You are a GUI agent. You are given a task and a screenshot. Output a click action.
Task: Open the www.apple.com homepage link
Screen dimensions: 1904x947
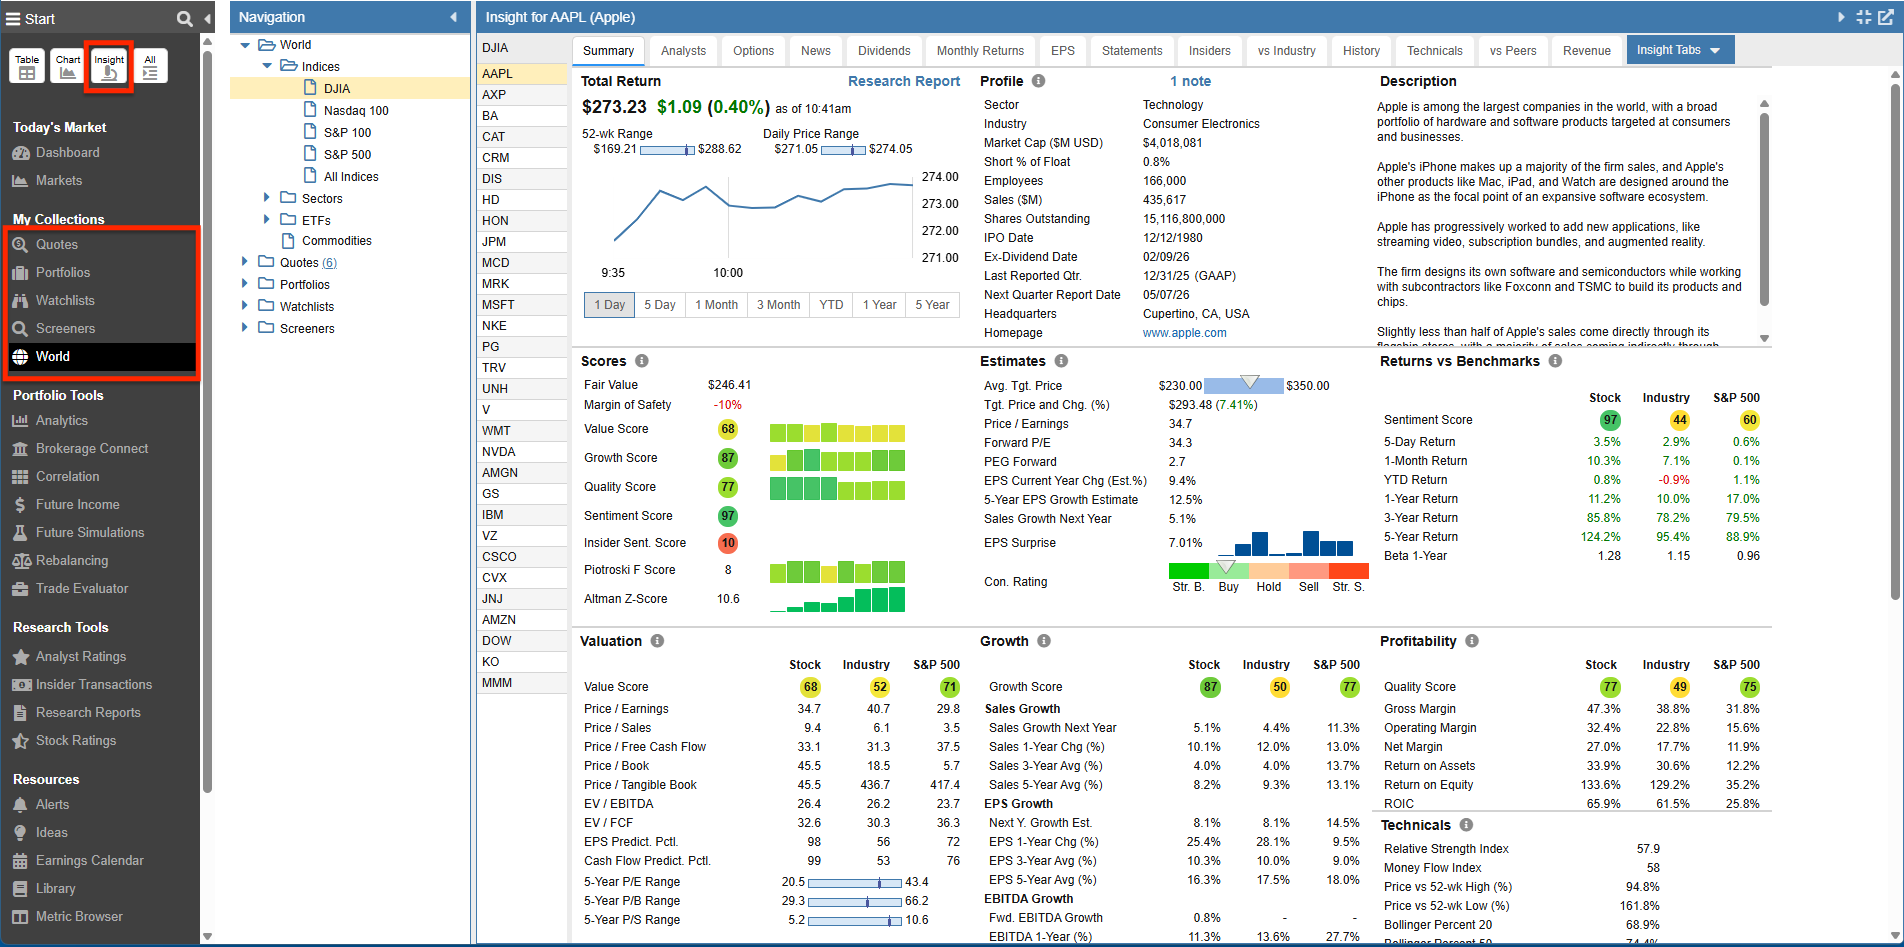(1184, 333)
